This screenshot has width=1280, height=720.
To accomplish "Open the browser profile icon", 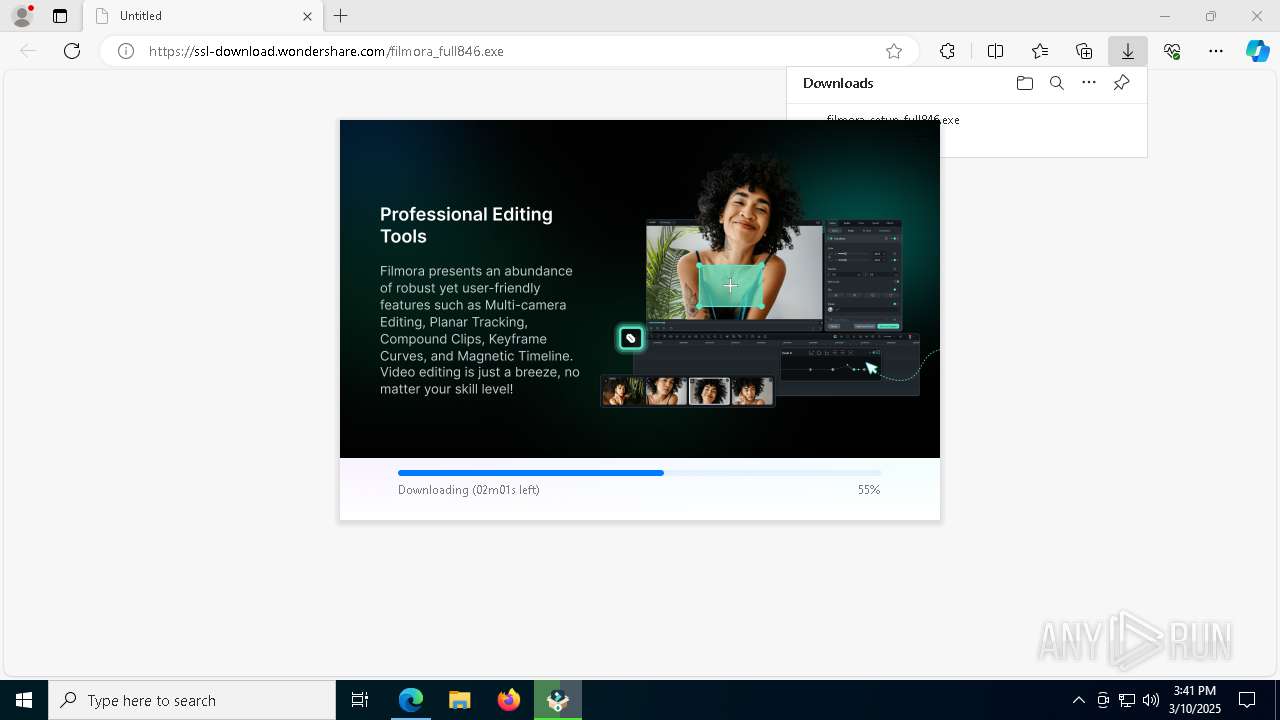I will 22,16.
